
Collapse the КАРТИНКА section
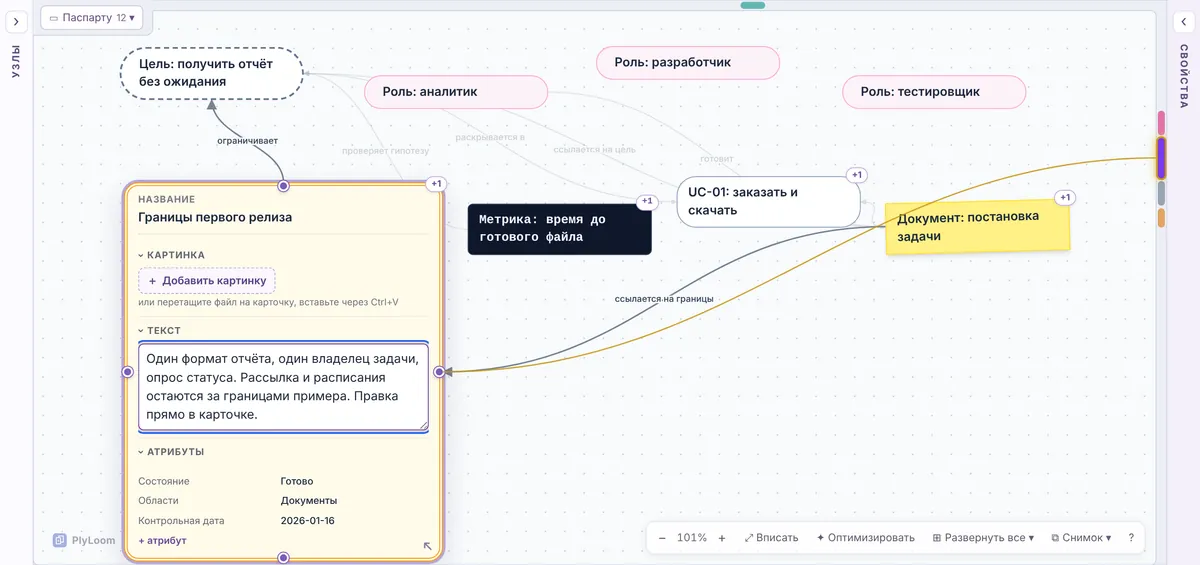pyautogui.click(x=172, y=255)
